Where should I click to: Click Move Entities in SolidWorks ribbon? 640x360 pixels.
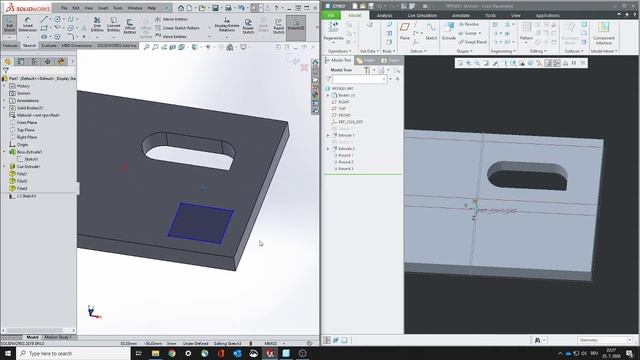pyautogui.click(x=171, y=36)
